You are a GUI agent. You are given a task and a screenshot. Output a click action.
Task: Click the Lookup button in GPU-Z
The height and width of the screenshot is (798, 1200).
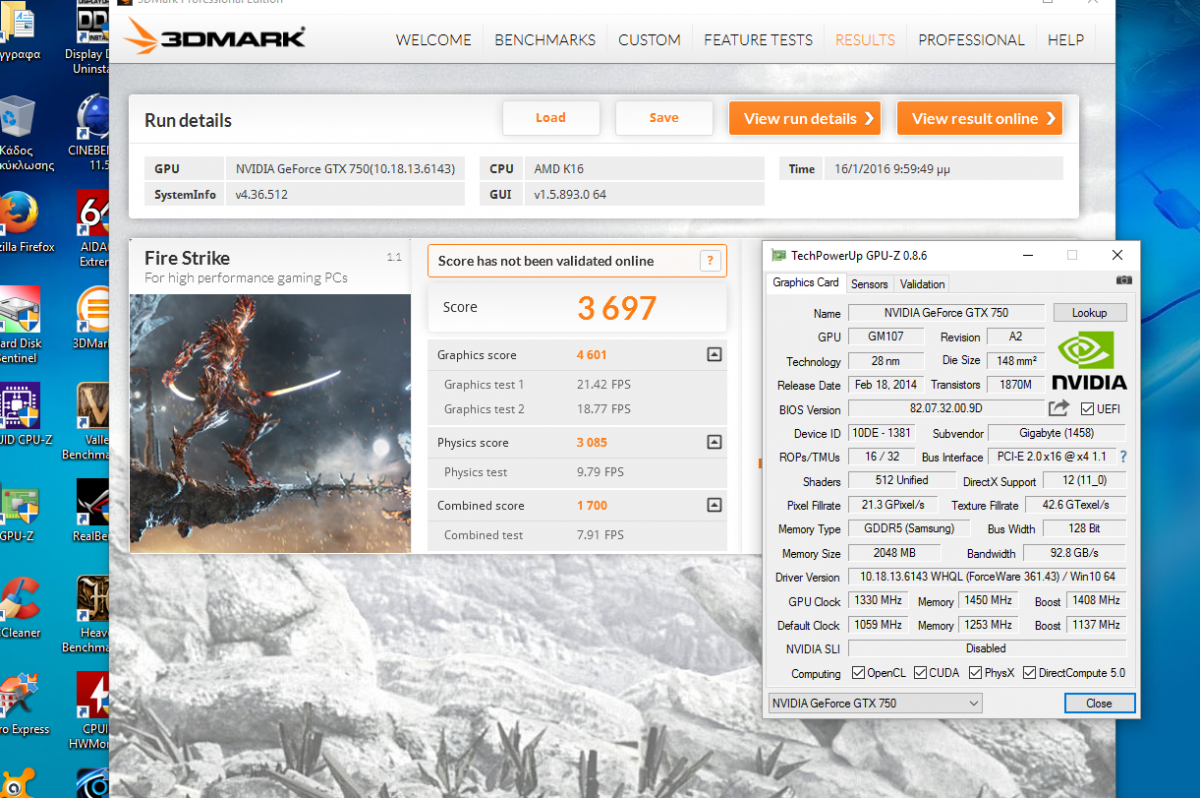[x=1090, y=313]
